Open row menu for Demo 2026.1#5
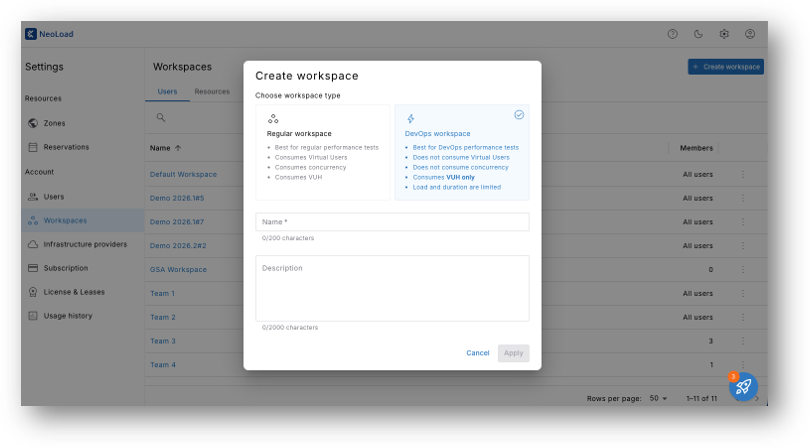810x448 pixels. (x=743, y=198)
